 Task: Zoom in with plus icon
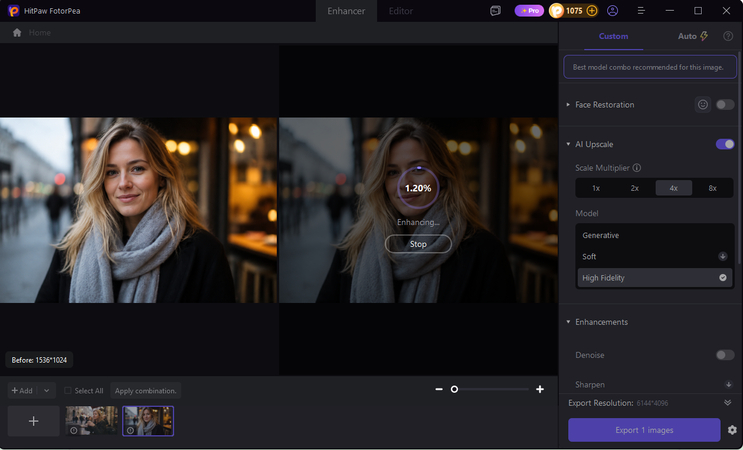(540, 389)
